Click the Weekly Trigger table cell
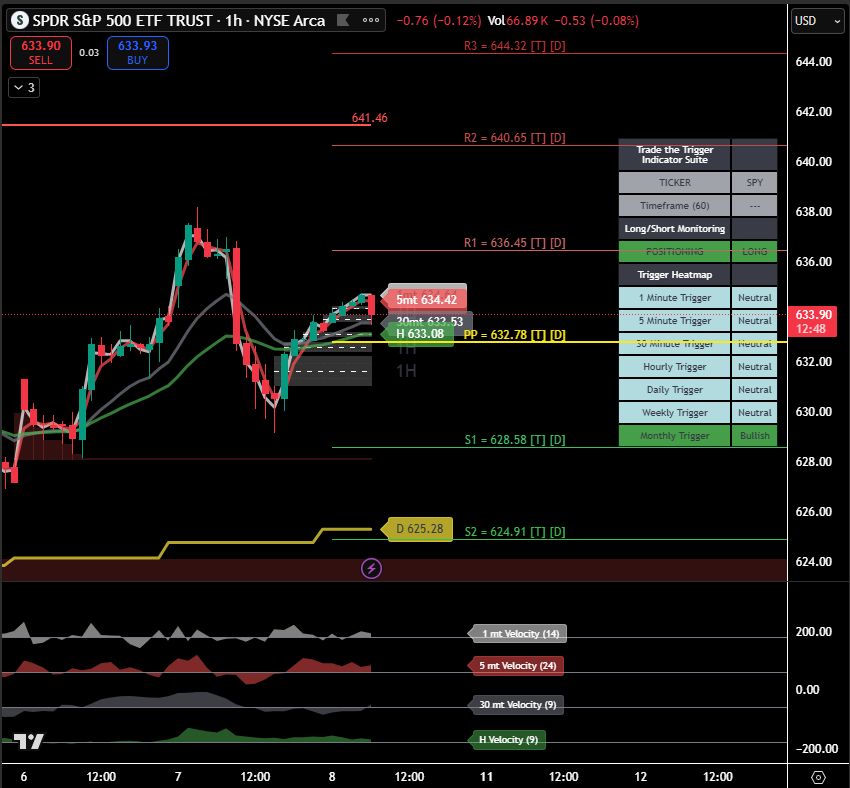Viewport: 850px width, 788px height. pyautogui.click(x=674, y=413)
